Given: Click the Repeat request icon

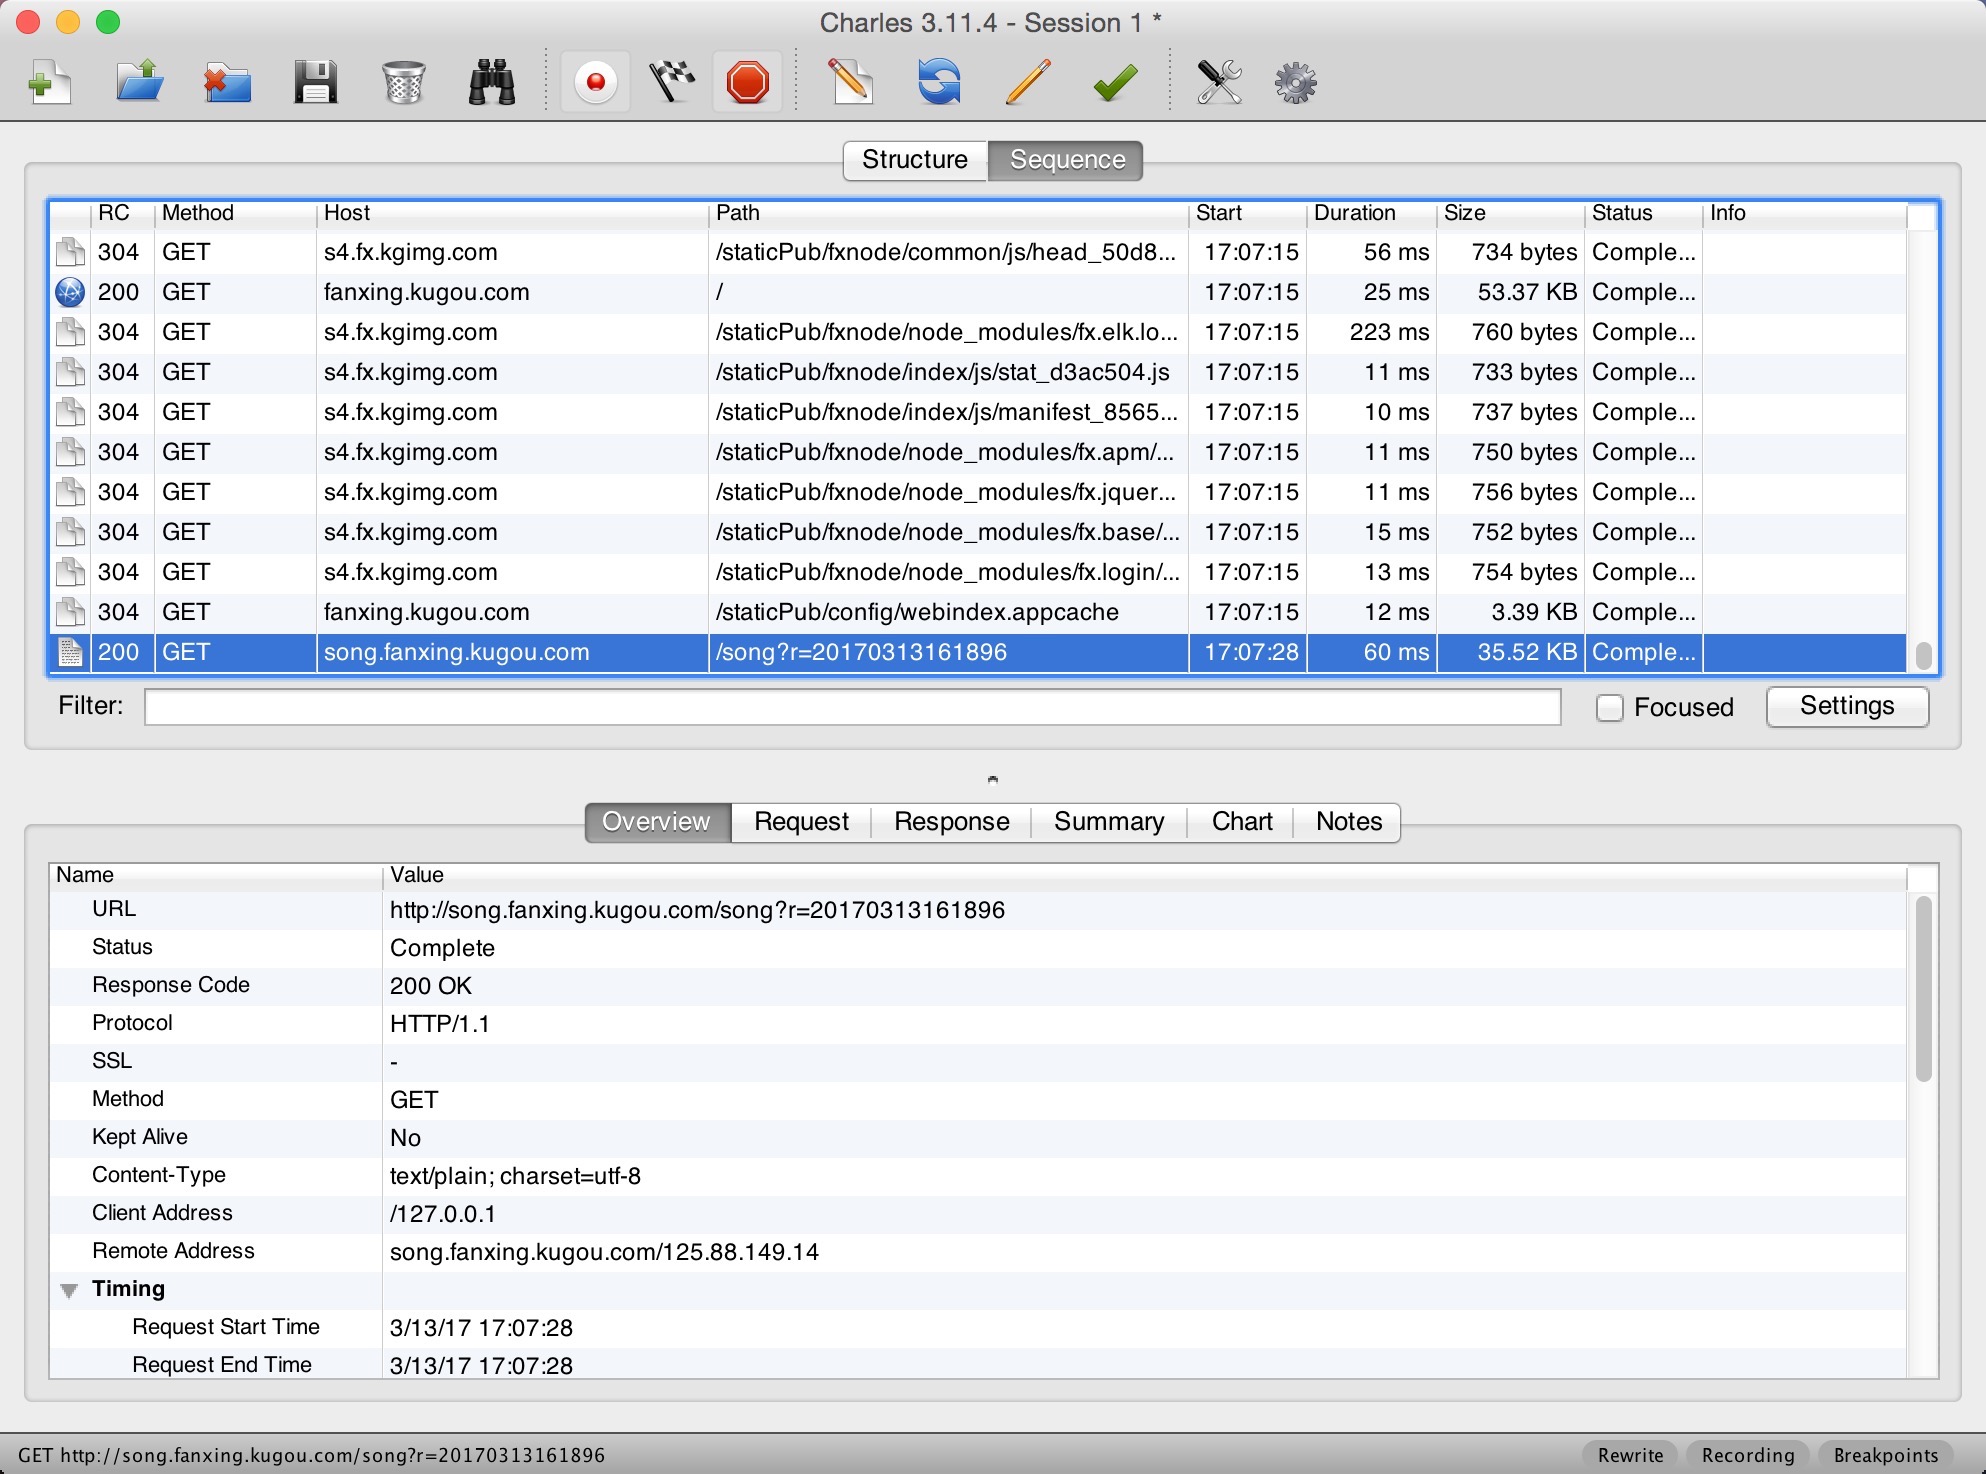Looking at the screenshot, I should click(939, 83).
